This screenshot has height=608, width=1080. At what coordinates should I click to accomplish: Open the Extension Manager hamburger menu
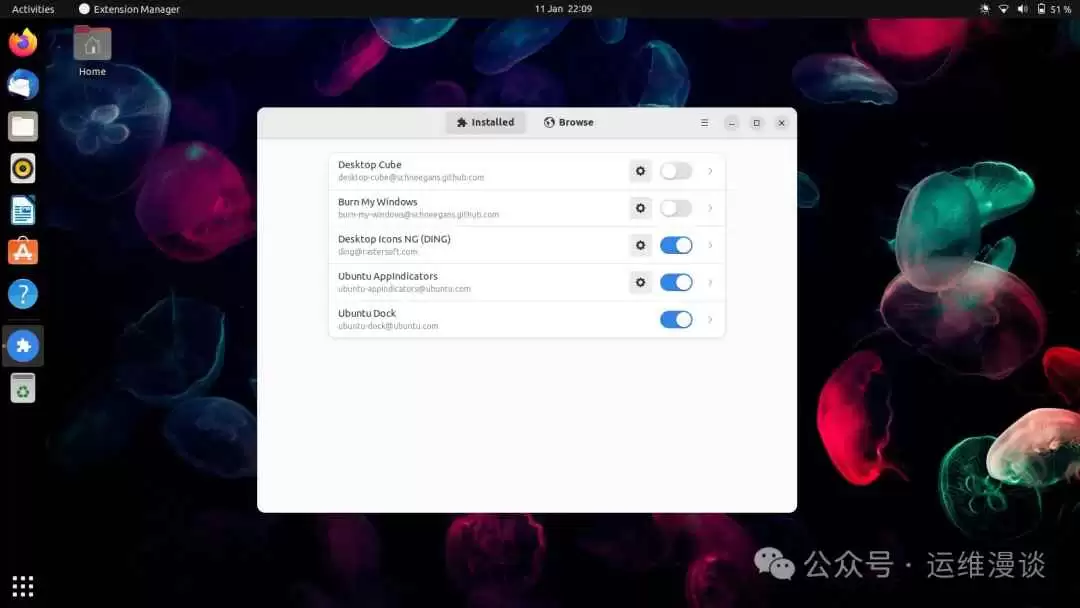pyautogui.click(x=704, y=122)
